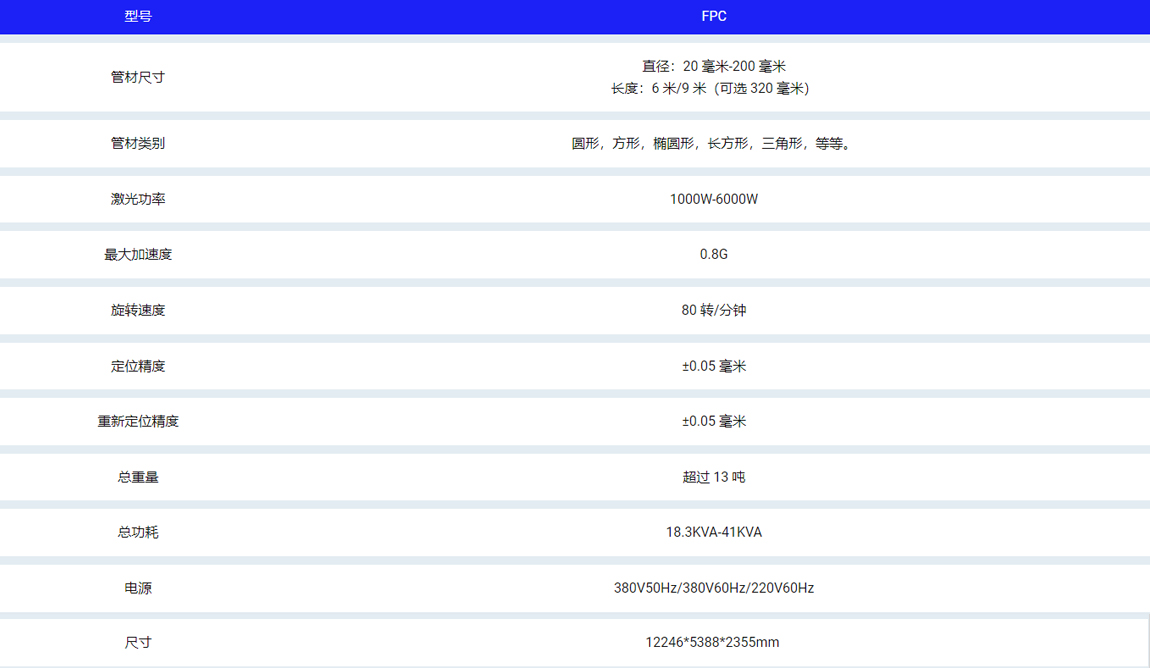Screen dimensions: 1150x668
Task: Click the diameter value 20 毫米-200 毫米
Action: click(x=713, y=66)
